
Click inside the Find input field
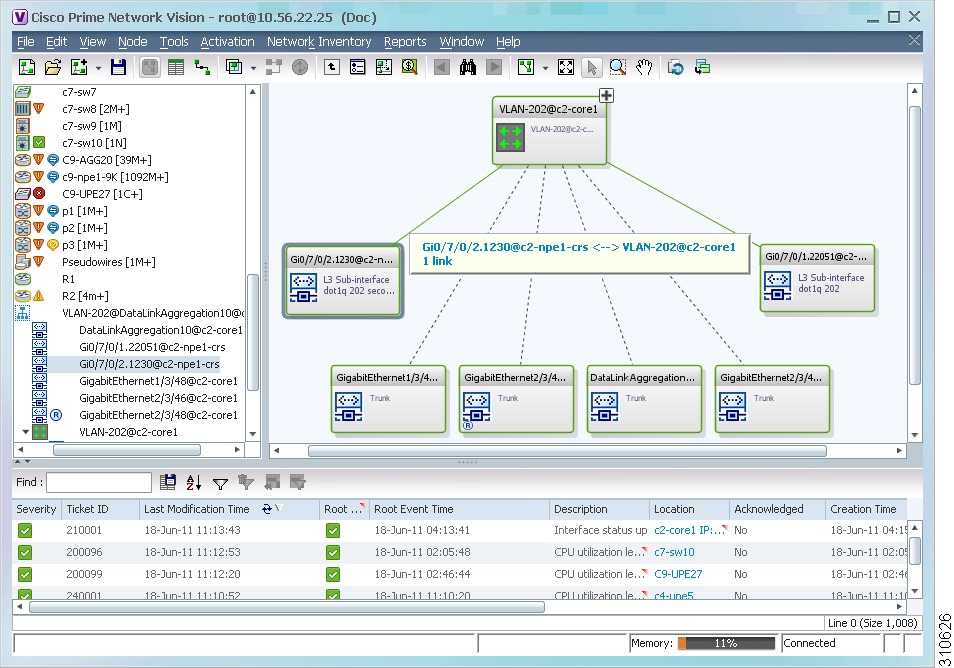tap(99, 482)
